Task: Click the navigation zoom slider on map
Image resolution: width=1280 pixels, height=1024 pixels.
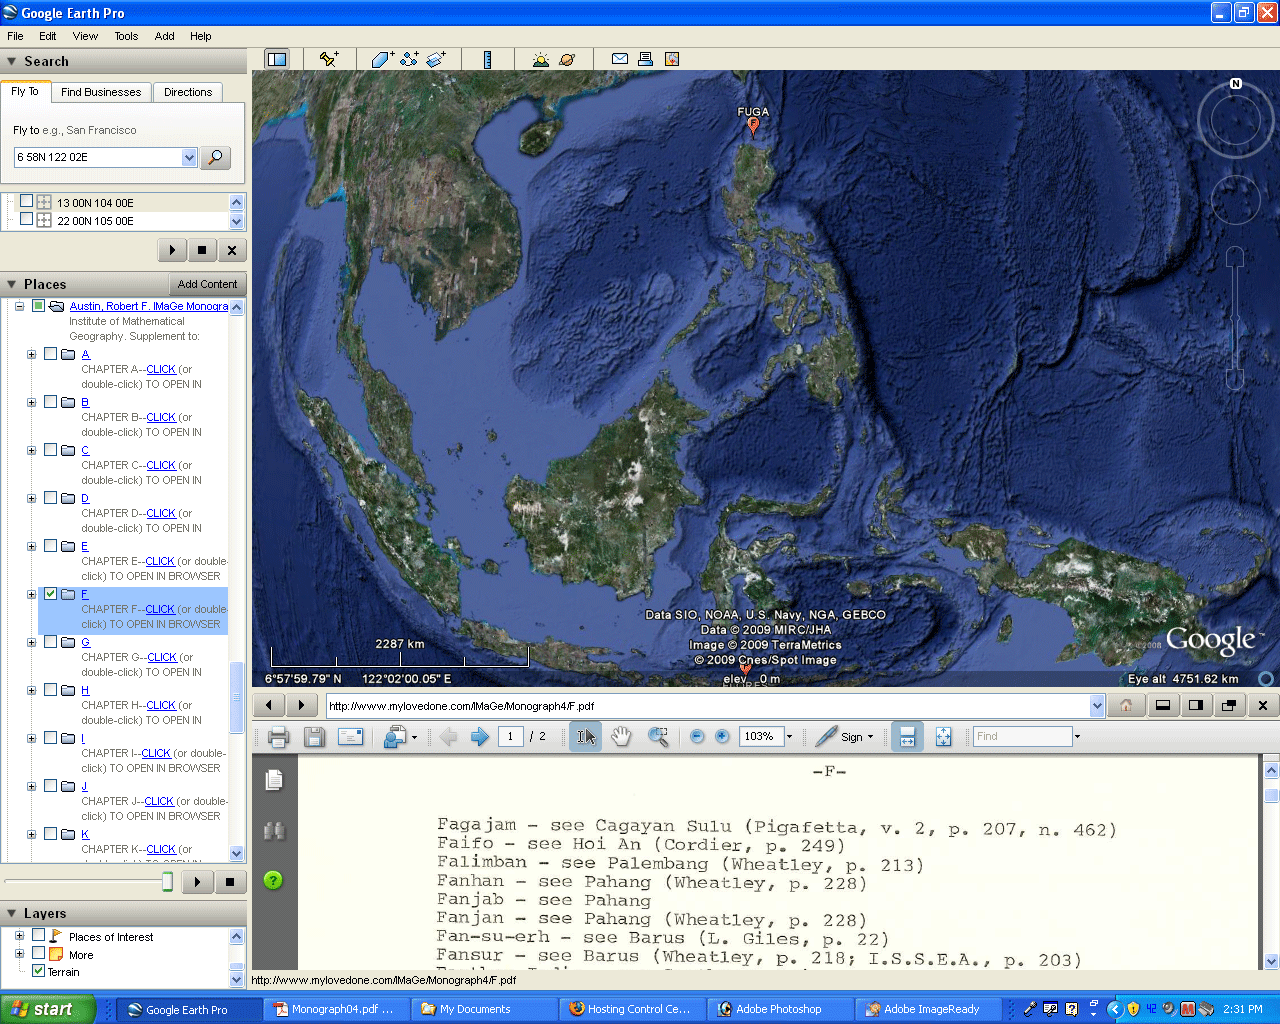Action: 1235,318
